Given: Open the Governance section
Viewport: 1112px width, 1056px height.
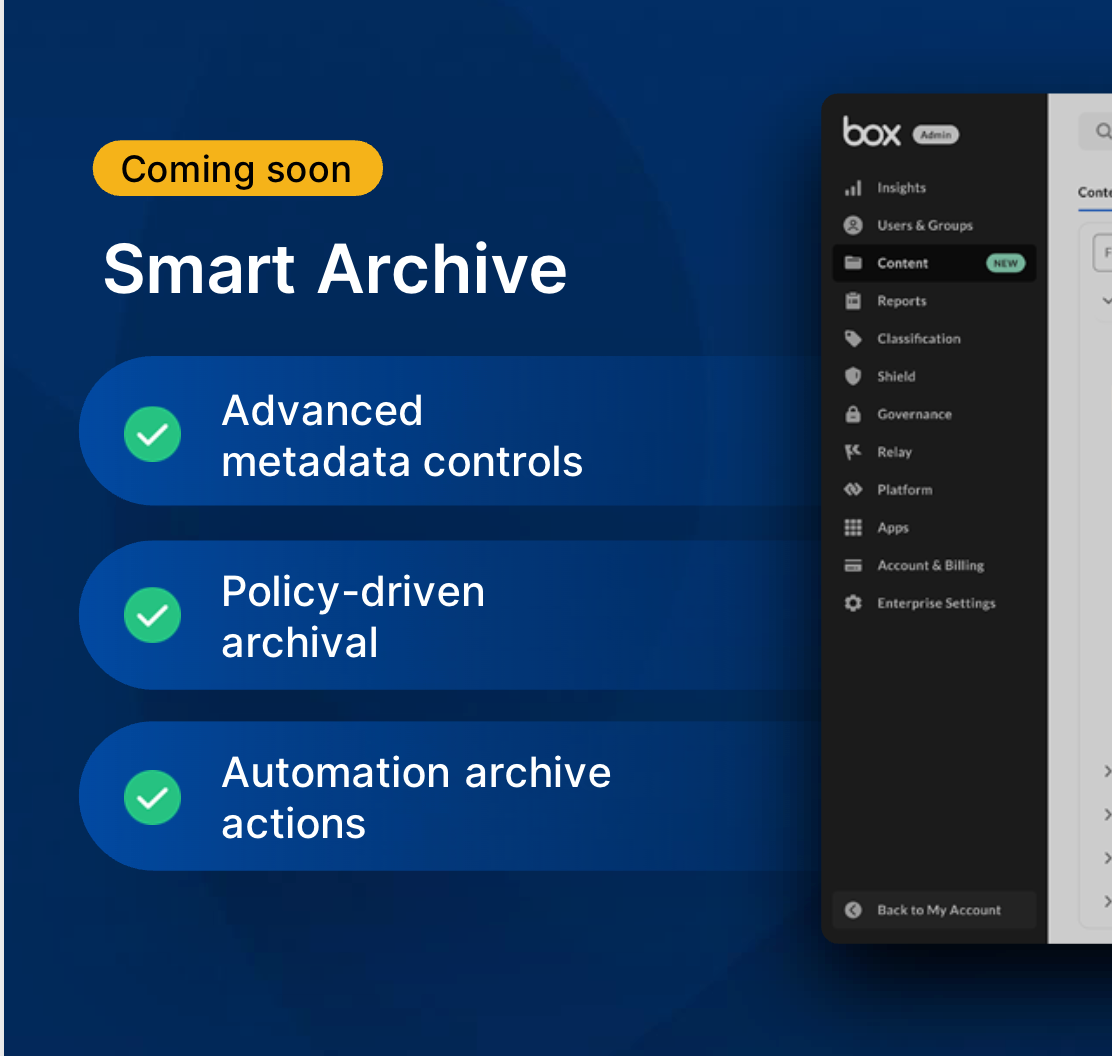Looking at the screenshot, I should (x=914, y=414).
